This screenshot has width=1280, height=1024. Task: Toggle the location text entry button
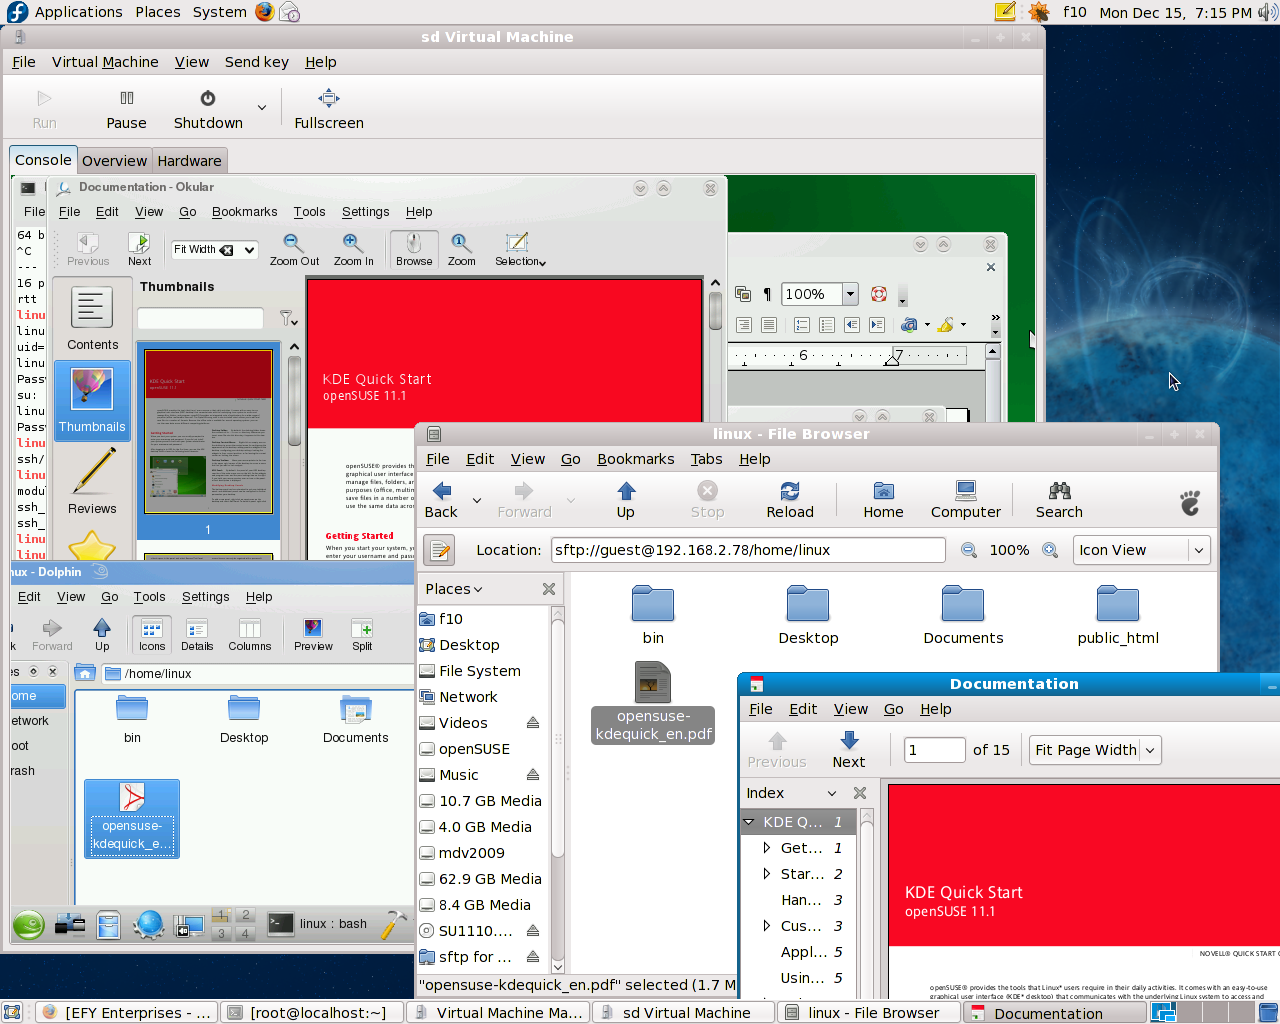coord(439,550)
